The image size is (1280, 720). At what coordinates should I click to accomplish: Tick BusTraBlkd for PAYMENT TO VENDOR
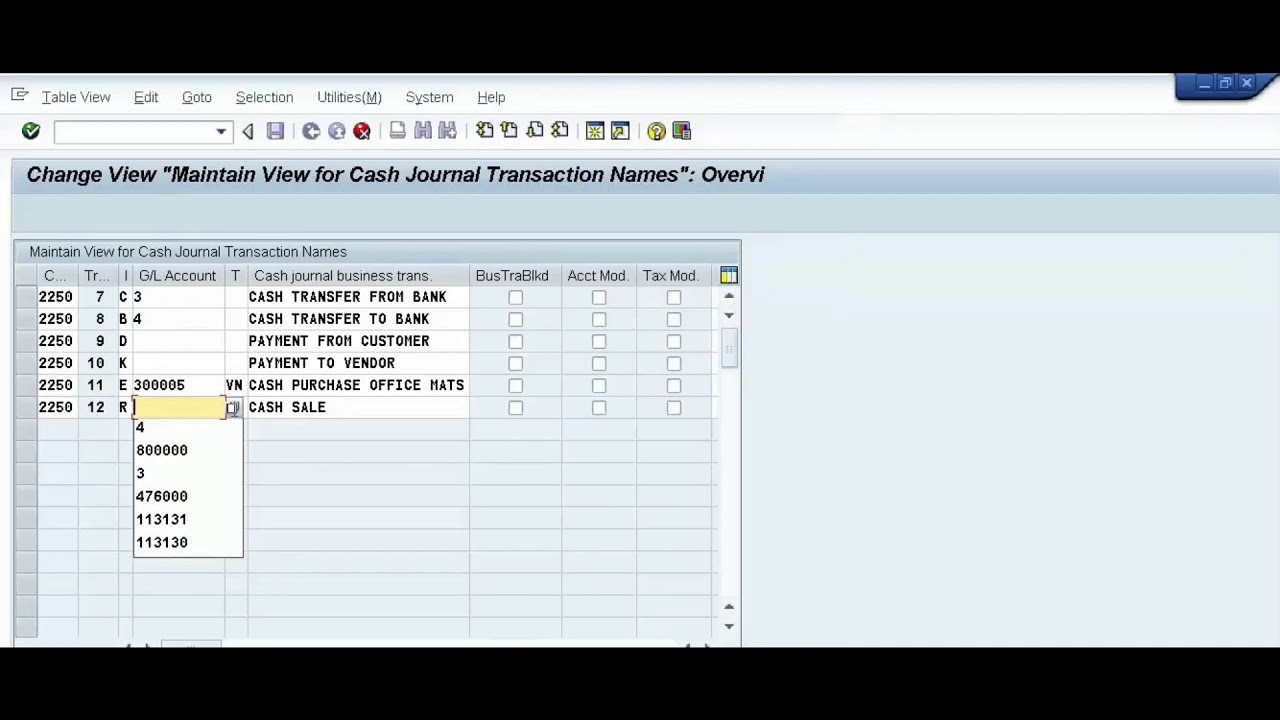(515, 364)
